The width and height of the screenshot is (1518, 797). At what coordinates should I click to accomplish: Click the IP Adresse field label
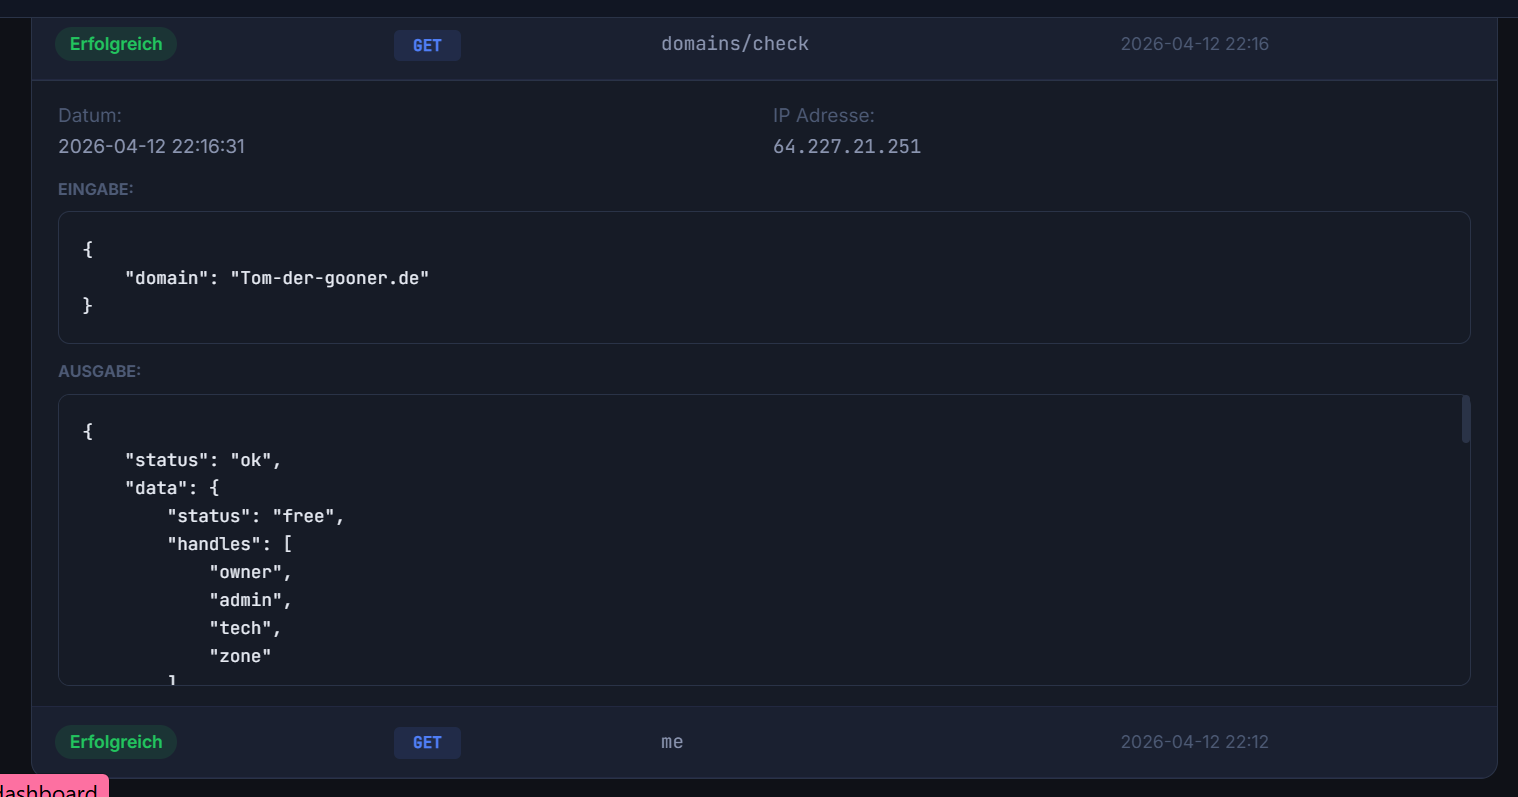tap(823, 116)
